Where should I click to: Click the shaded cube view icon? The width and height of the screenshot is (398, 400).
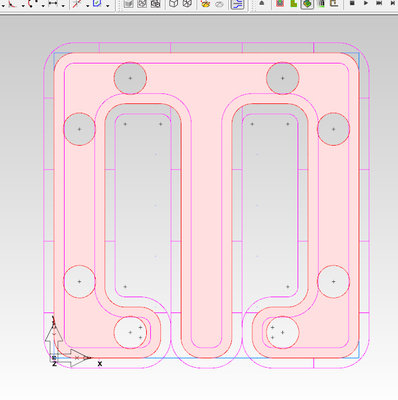click(187, 3)
